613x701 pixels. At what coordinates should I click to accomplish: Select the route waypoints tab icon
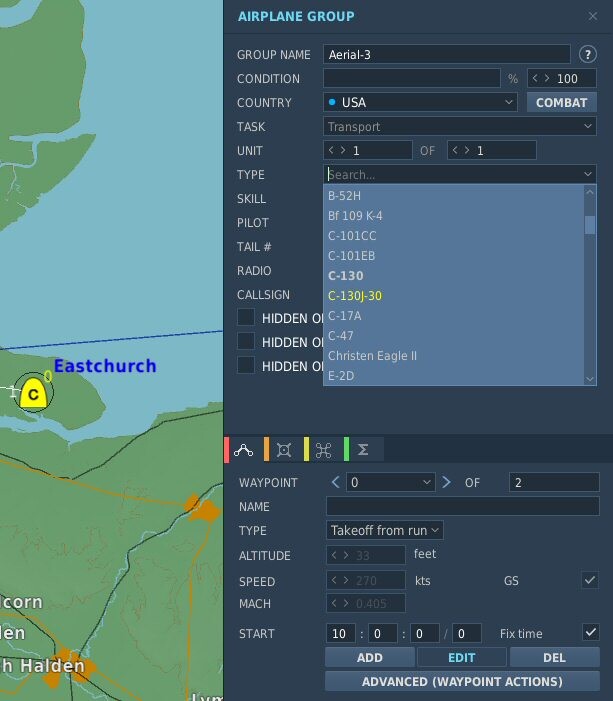(x=243, y=450)
